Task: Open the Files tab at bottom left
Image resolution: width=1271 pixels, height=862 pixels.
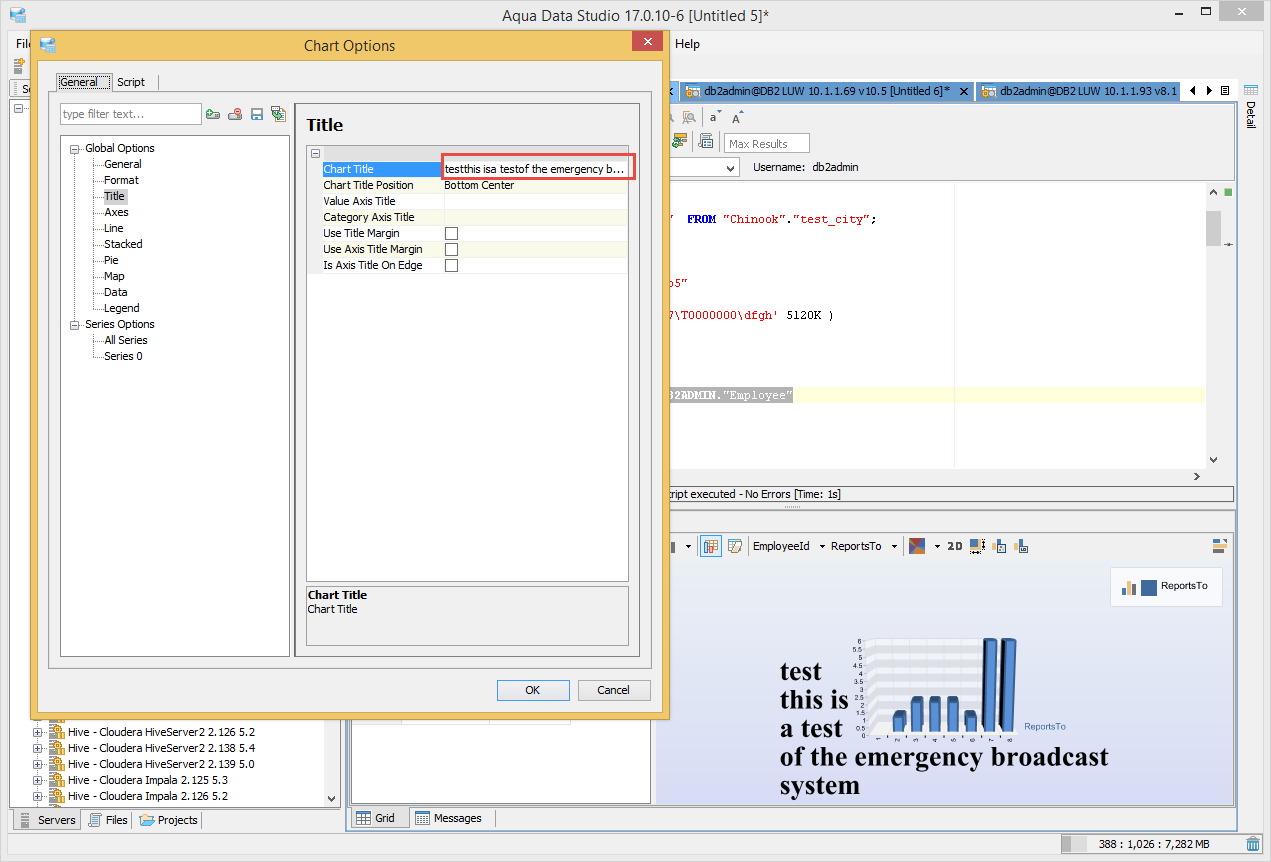Action: (108, 820)
